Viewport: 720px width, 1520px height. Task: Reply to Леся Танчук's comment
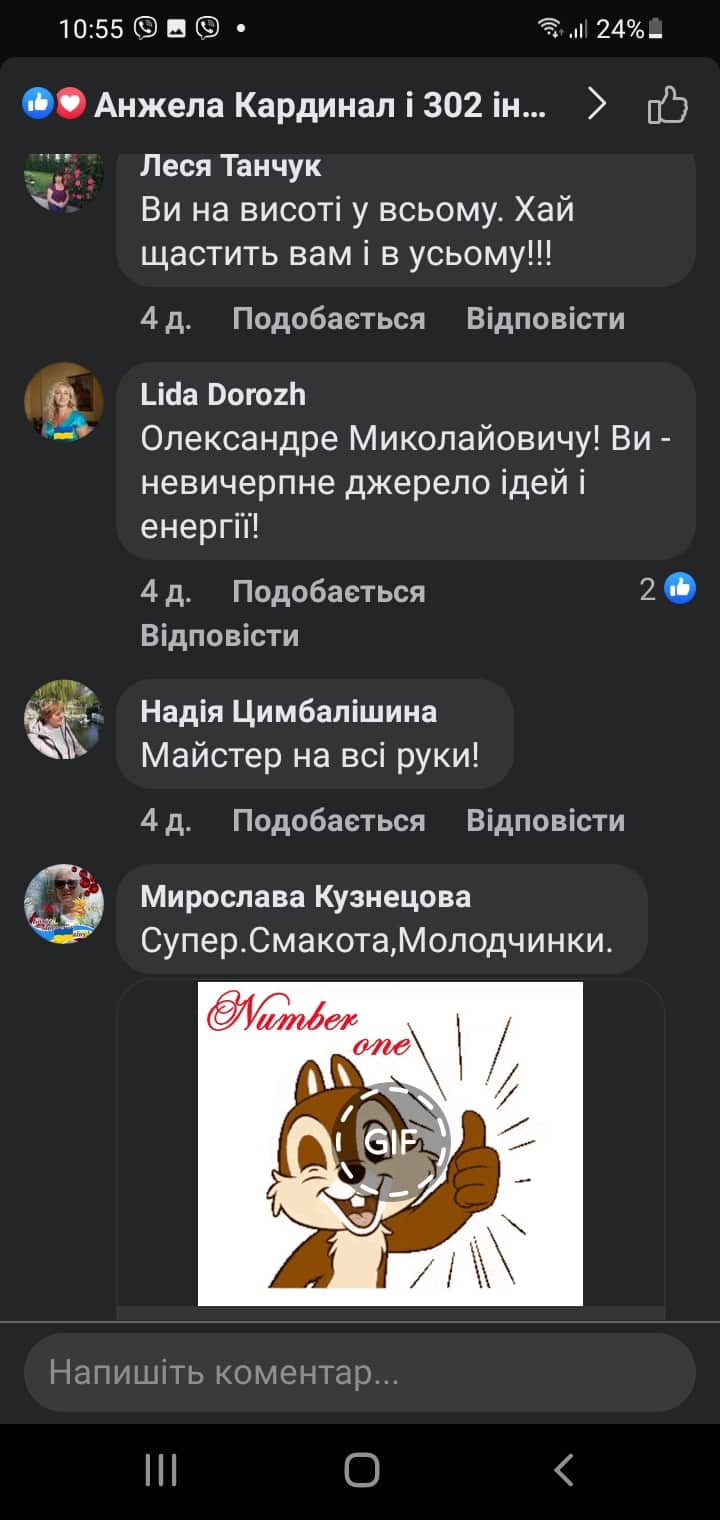tap(545, 319)
